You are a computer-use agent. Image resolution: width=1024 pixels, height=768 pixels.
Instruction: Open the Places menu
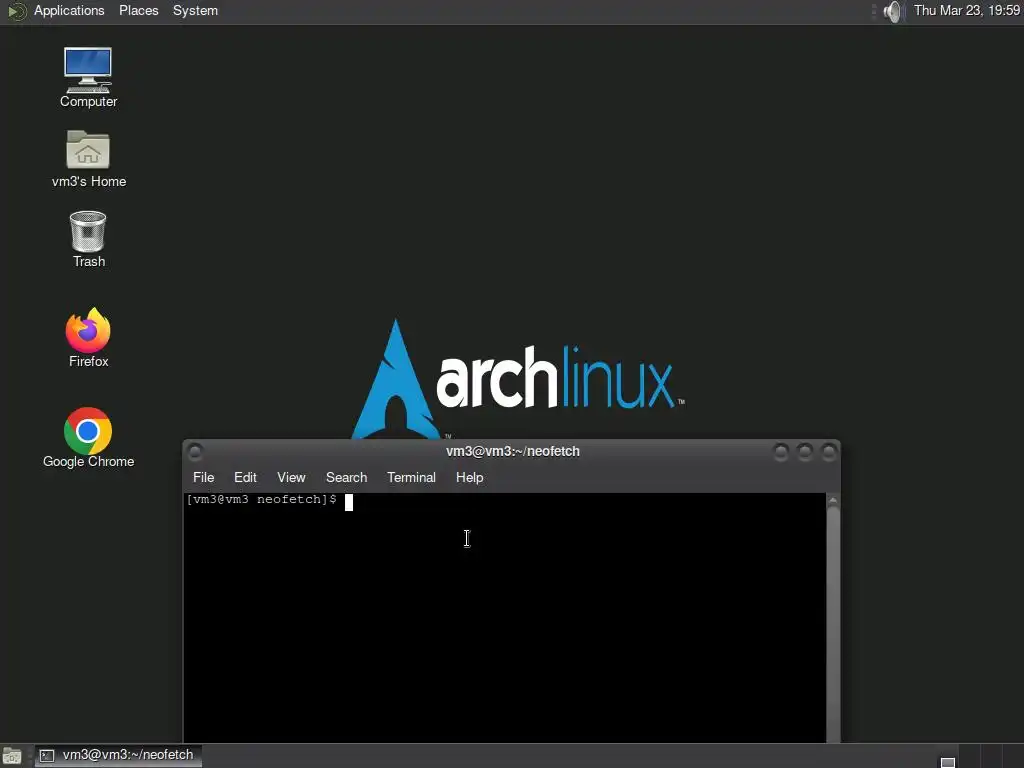(138, 11)
